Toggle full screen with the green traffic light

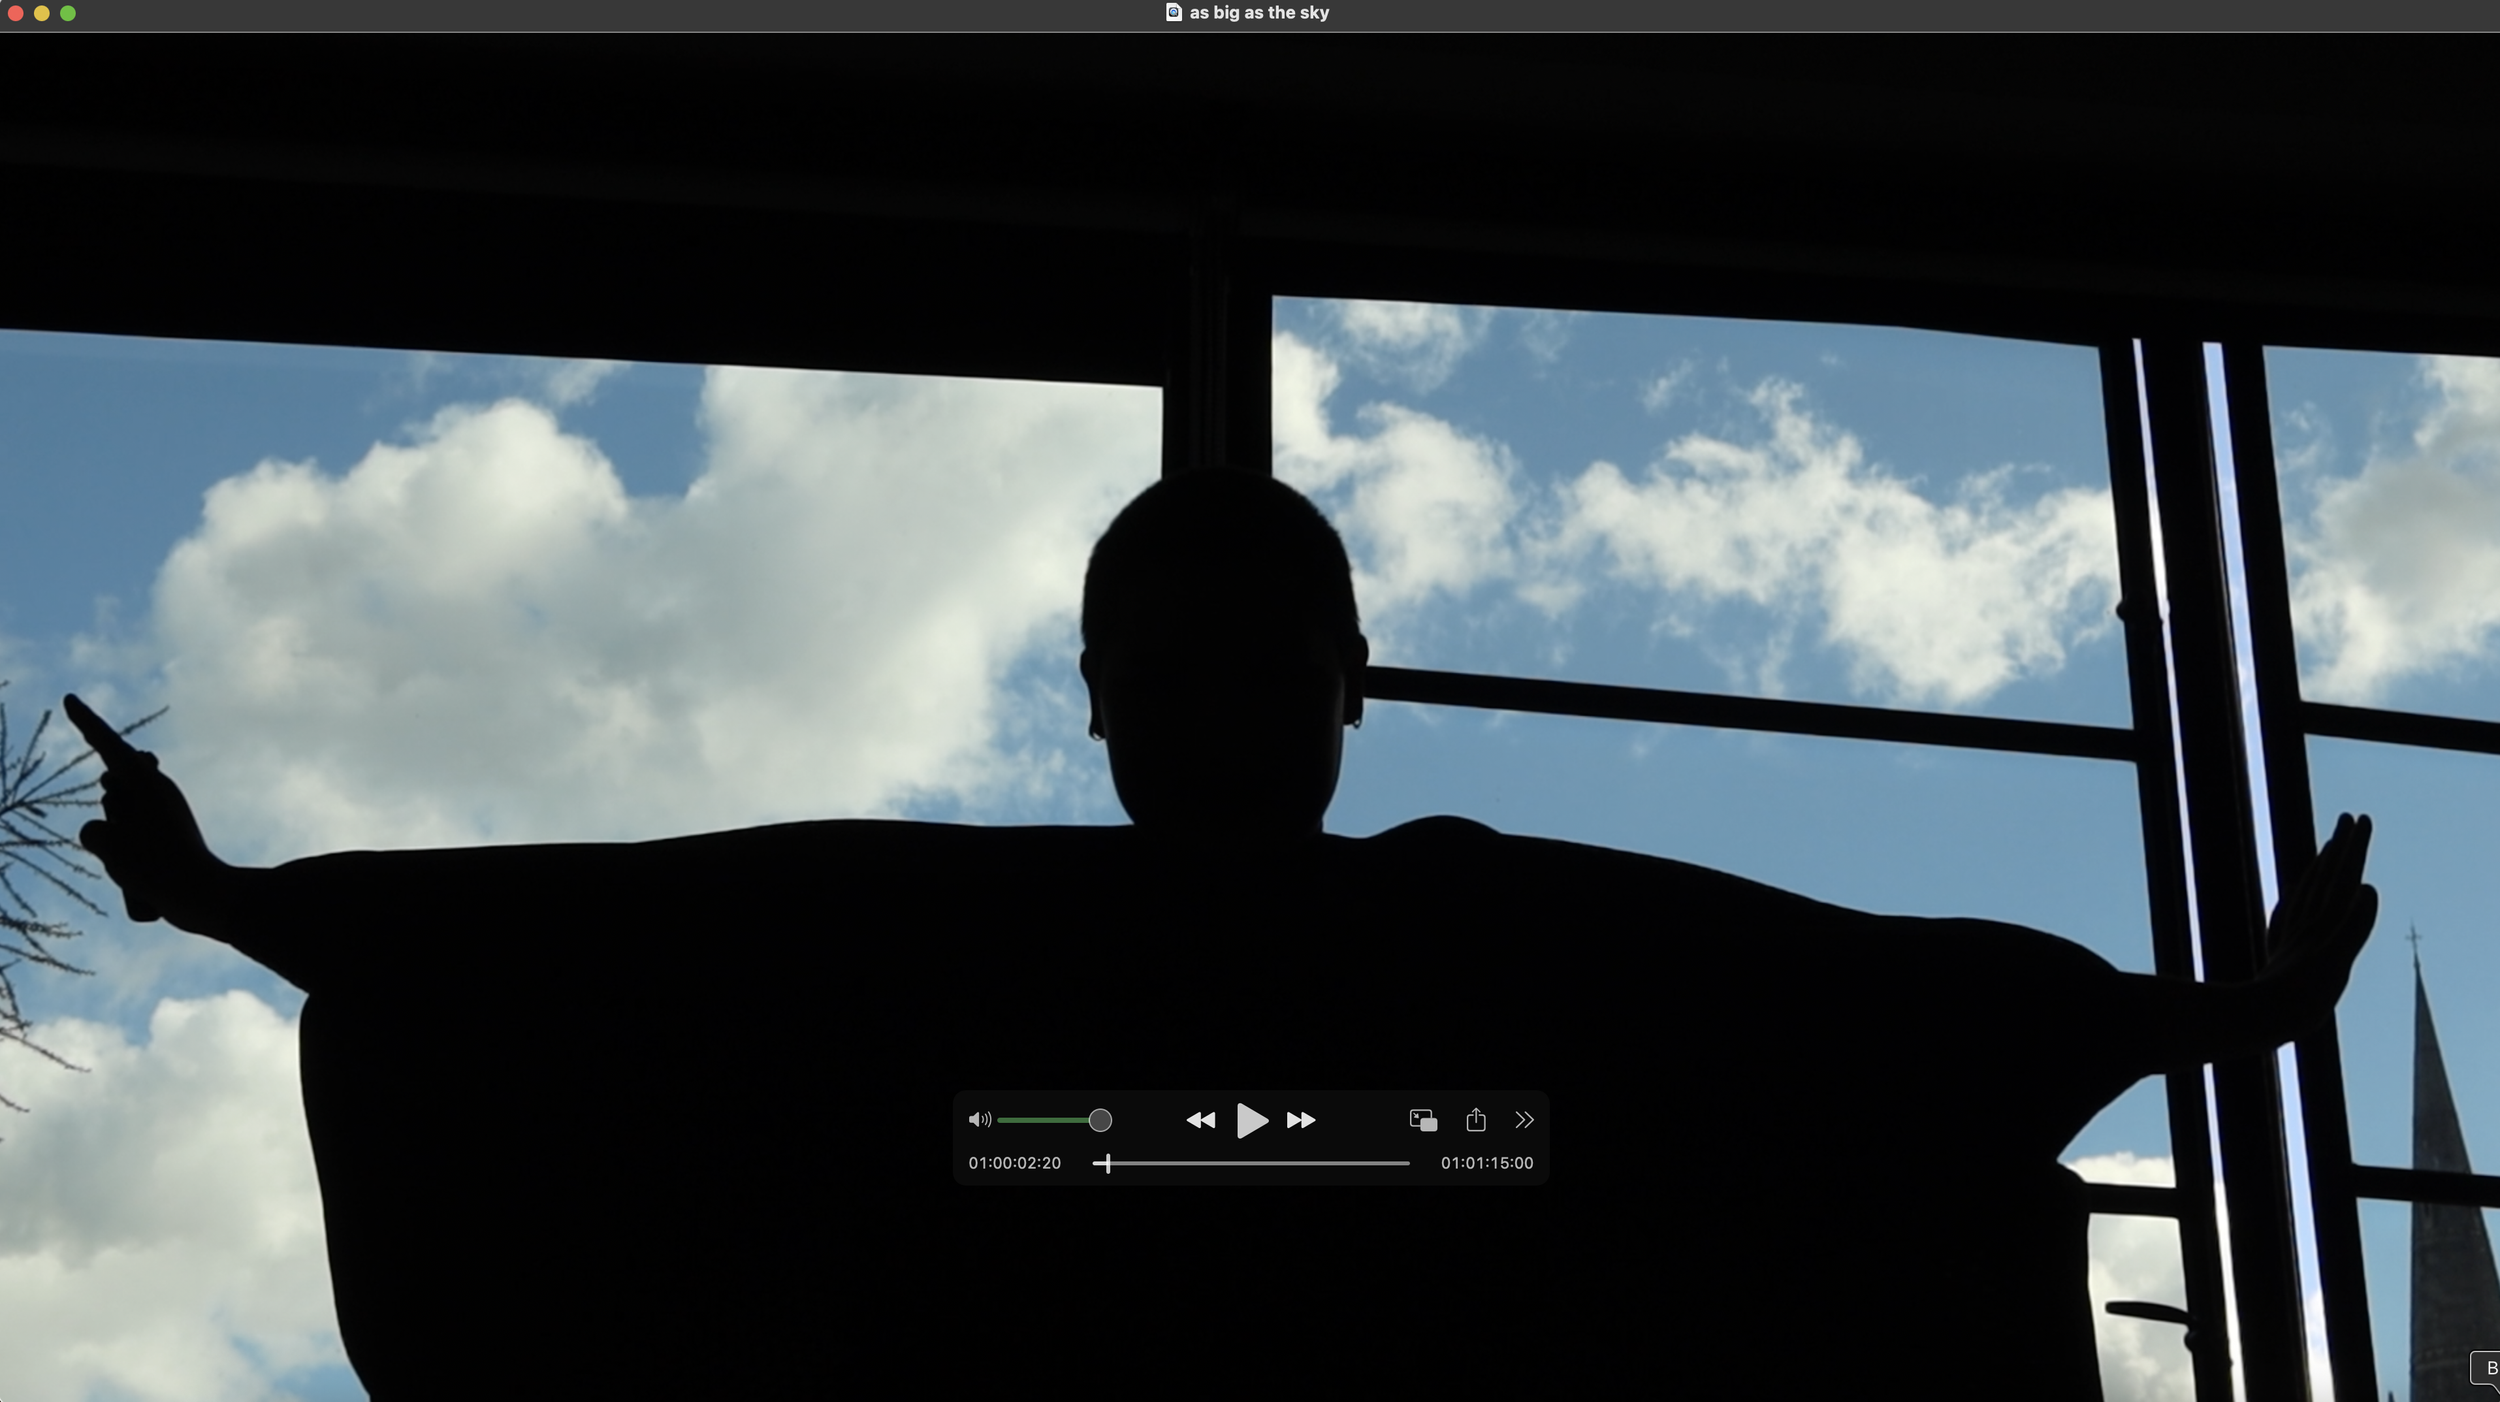[68, 13]
